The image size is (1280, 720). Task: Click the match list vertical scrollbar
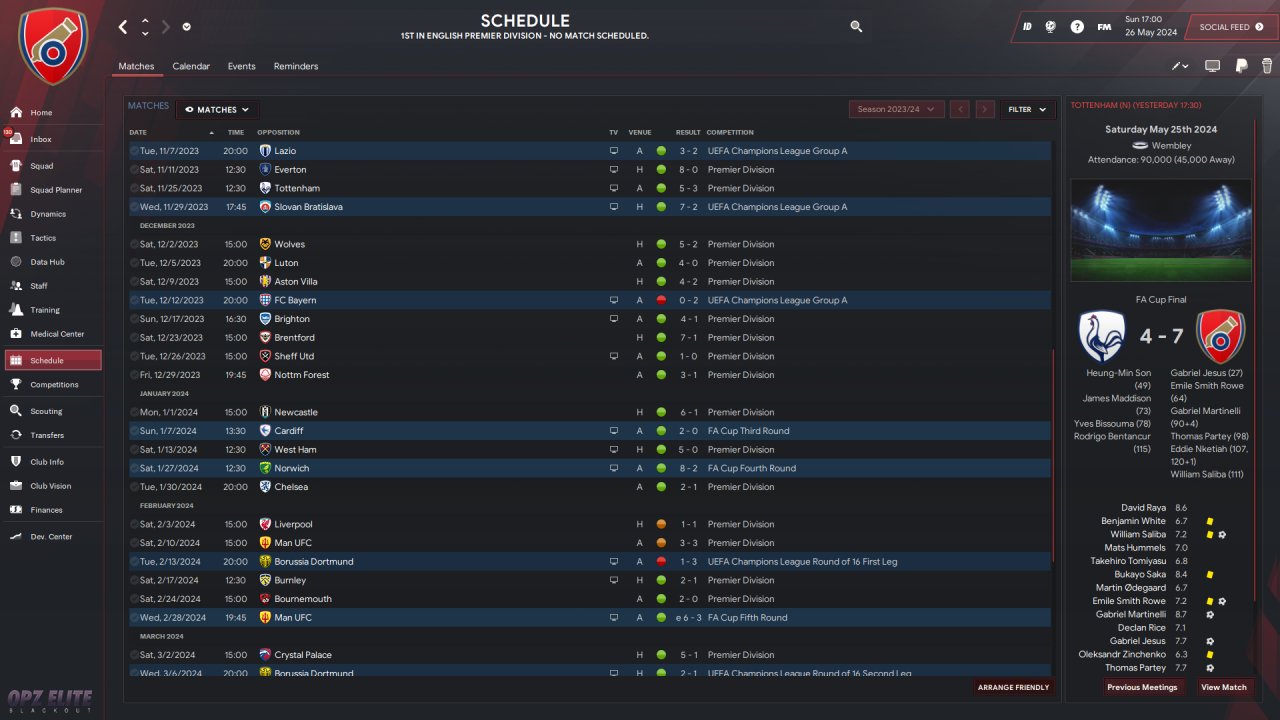click(1054, 455)
